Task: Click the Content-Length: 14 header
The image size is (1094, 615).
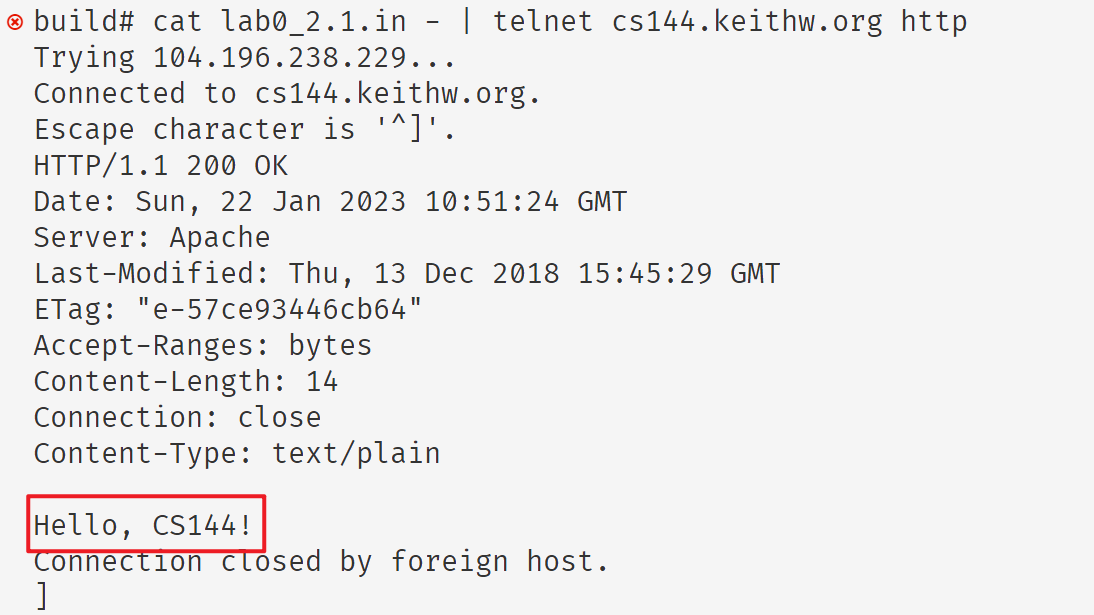Action: tap(186, 381)
